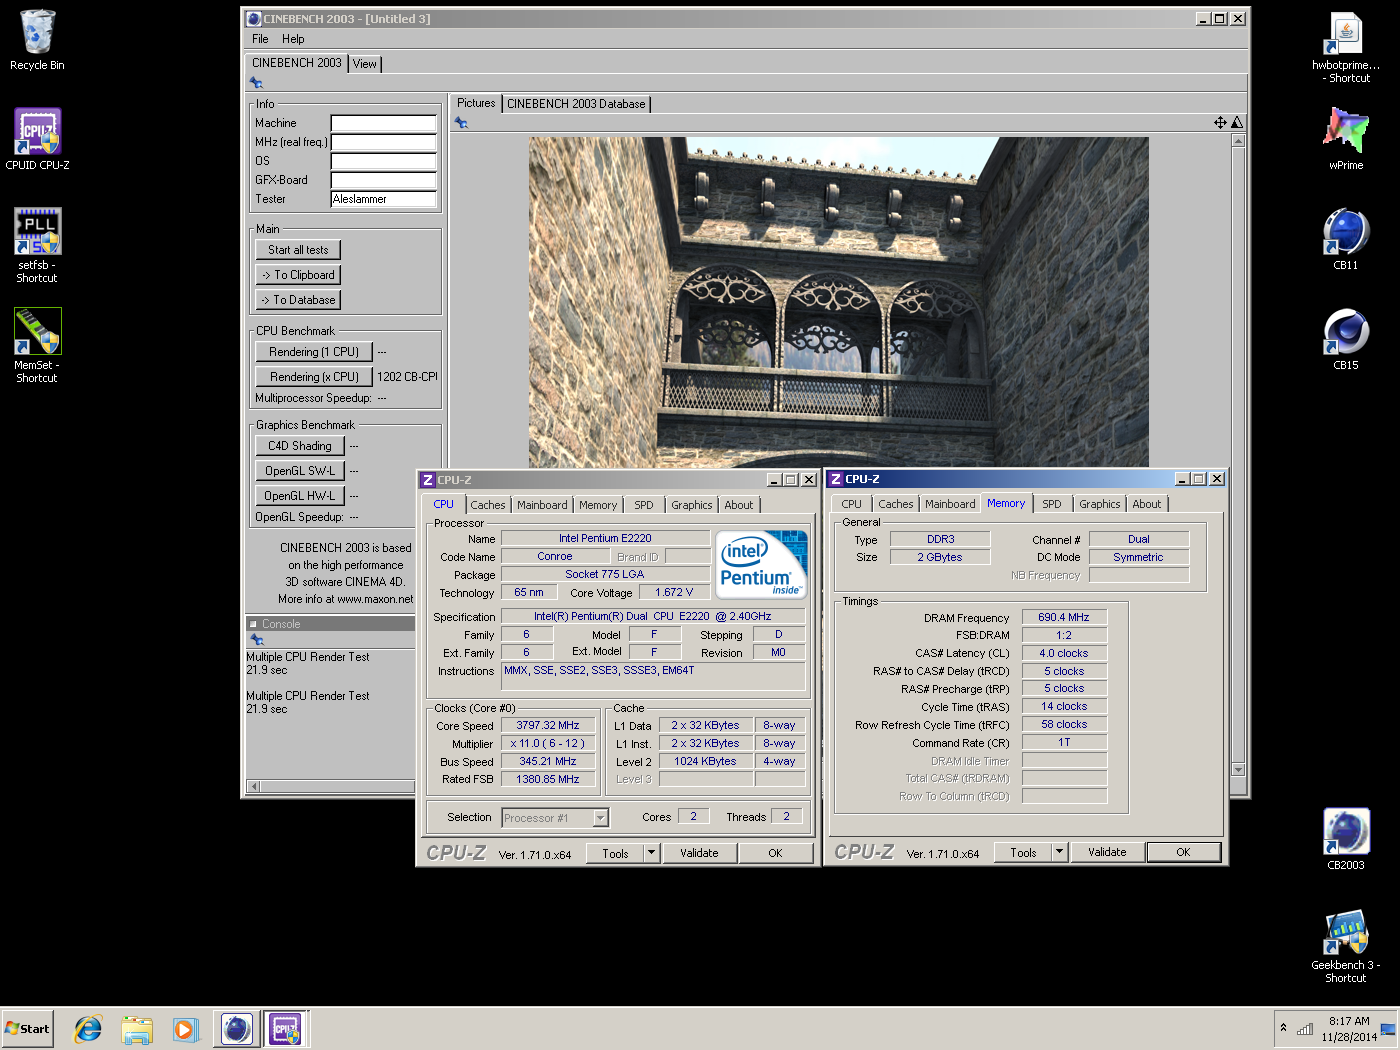Open the Mainboard tab in left CPU-Z window
This screenshot has width=1400, height=1050.
click(x=542, y=505)
